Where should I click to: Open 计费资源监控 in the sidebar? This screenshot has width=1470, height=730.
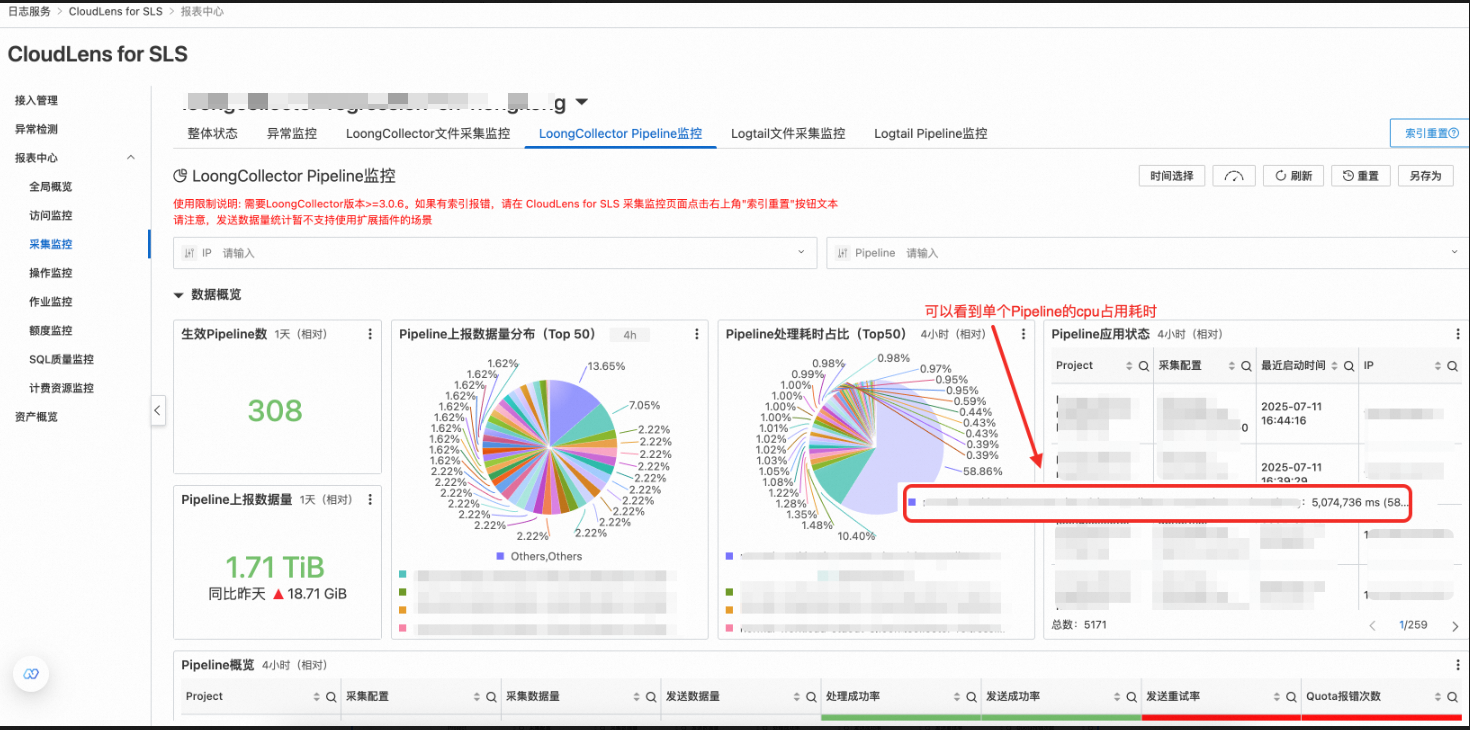coord(61,388)
